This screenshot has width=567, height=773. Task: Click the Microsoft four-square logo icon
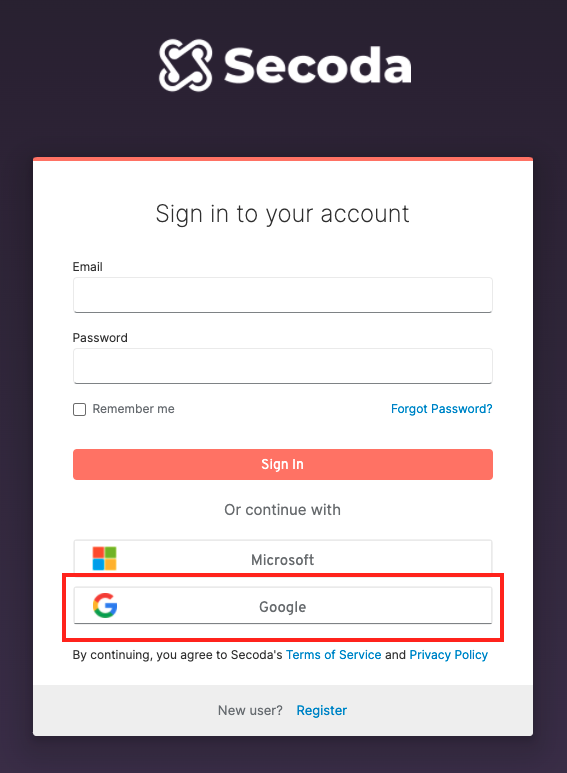(105, 559)
